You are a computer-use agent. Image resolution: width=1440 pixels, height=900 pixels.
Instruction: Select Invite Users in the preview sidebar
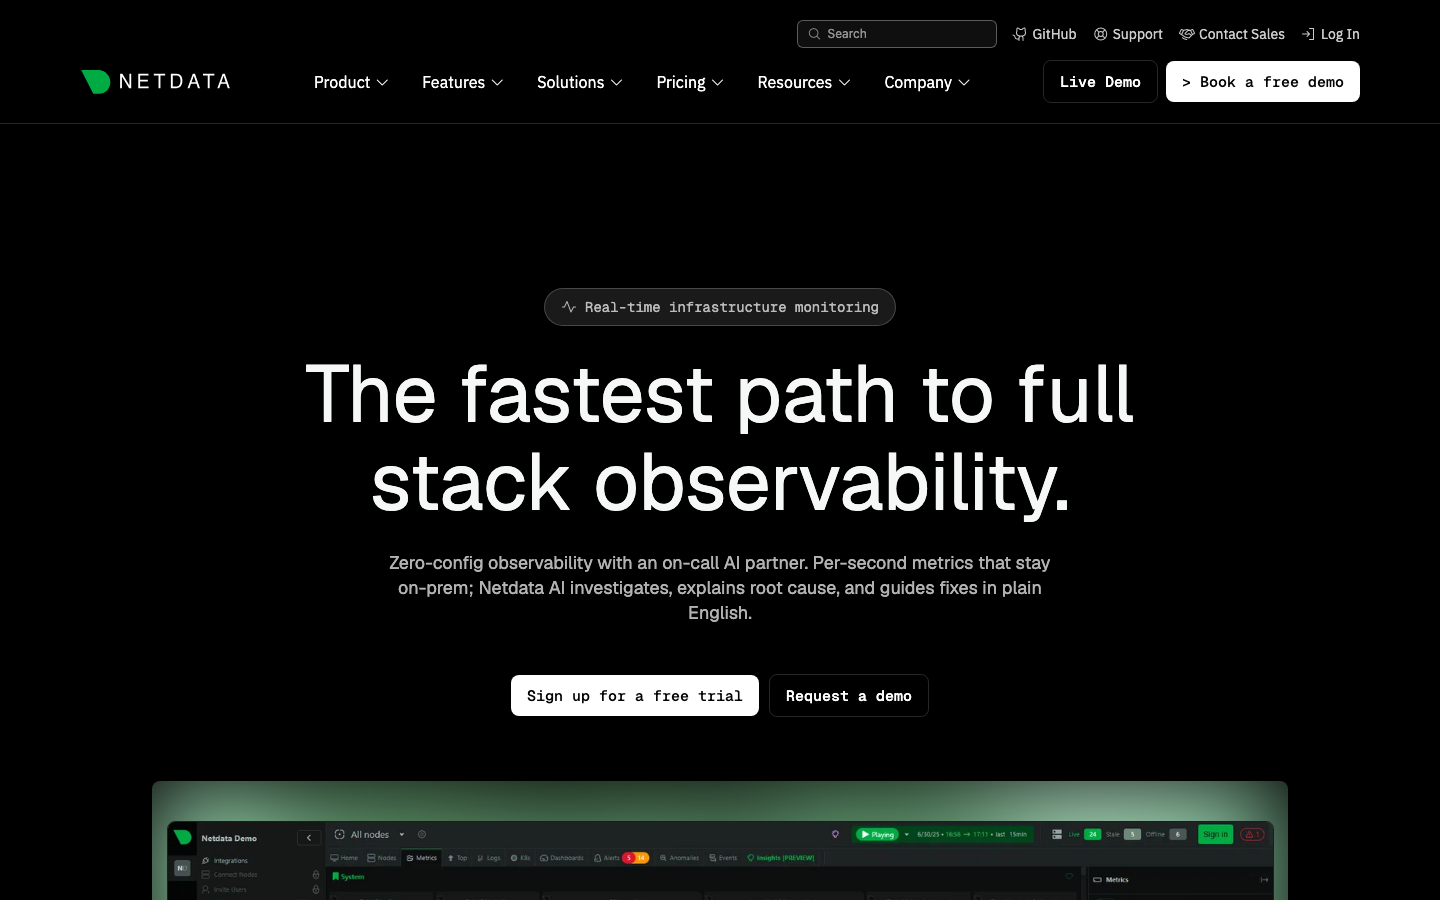click(x=224, y=889)
